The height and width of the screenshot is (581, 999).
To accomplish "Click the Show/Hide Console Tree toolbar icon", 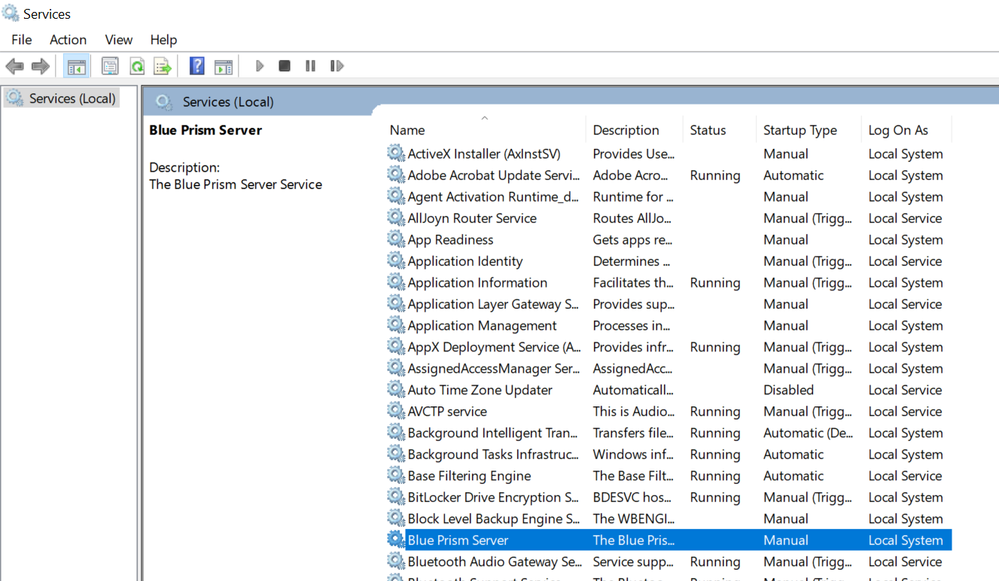I will [x=76, y=67].
